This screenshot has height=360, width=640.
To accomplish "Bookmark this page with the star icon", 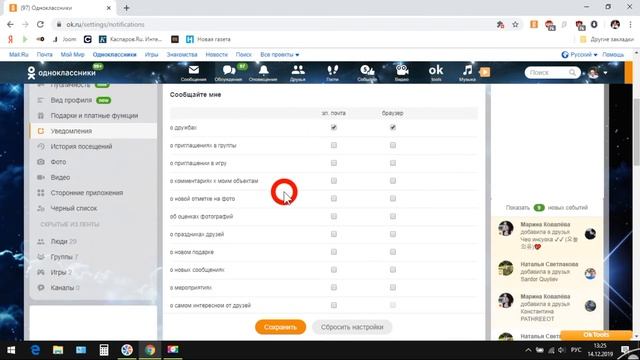I will [x=515, y=24].
